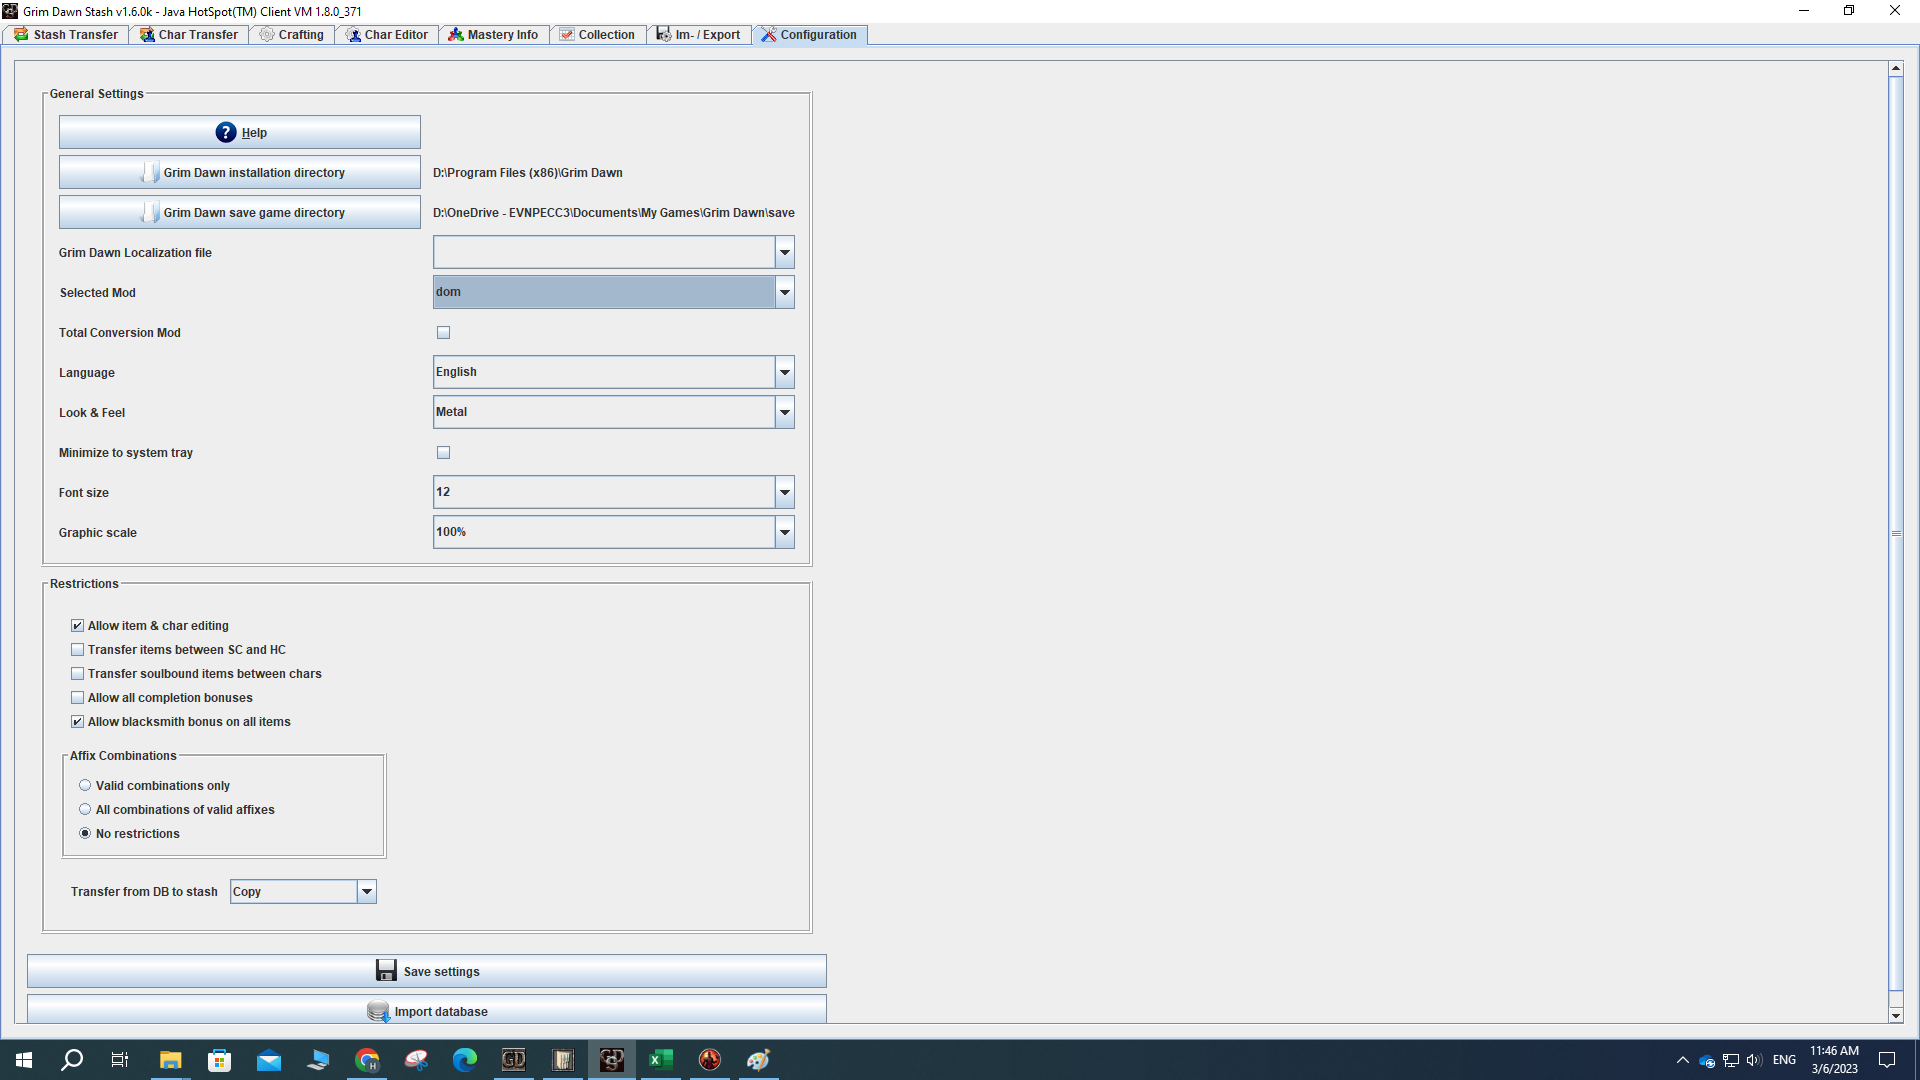Click the ENG input language indicator
The image size is (1920, 1080).
click(1784, 1060)
